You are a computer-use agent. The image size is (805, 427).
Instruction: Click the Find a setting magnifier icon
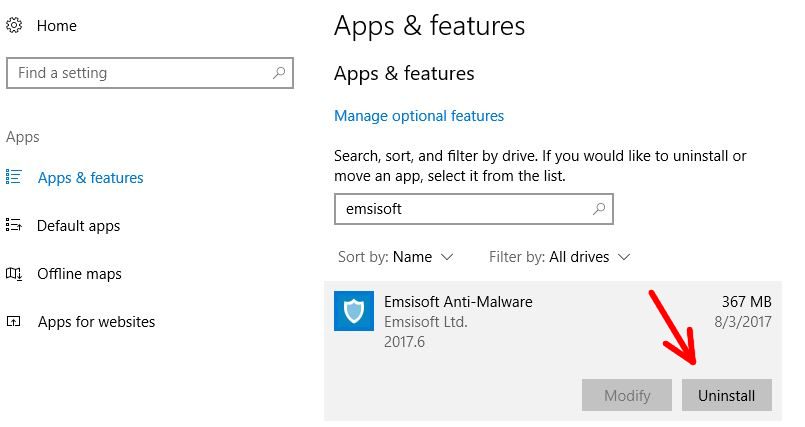pyautogui.click(x=279, y=73)
